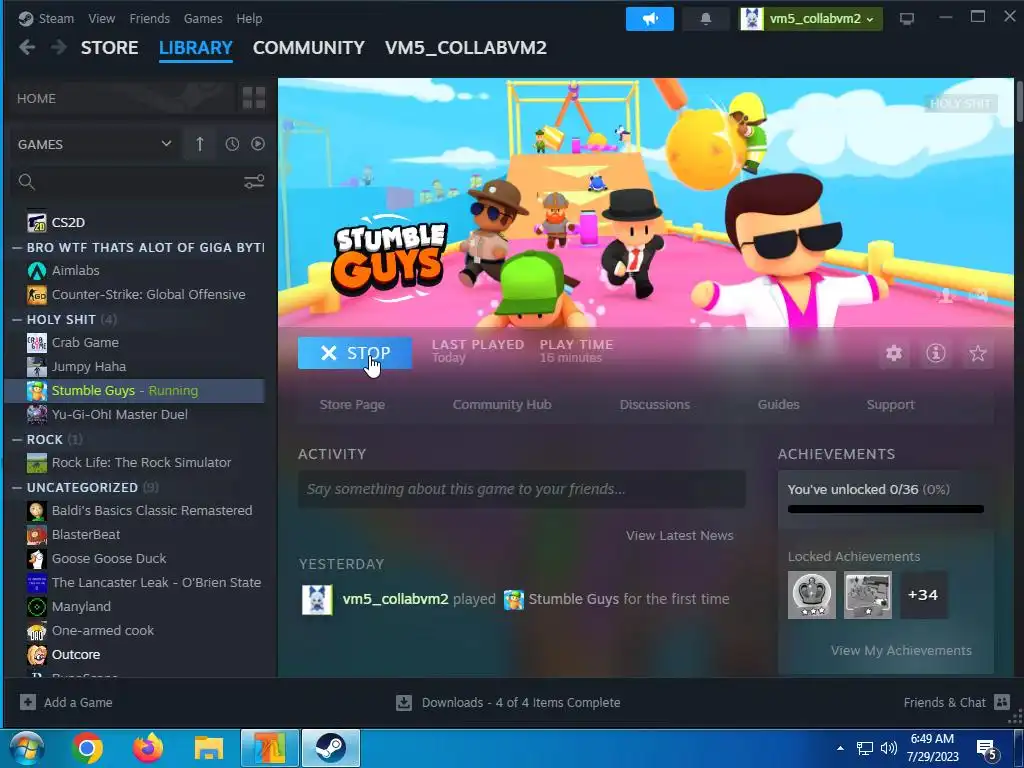This screenshot has width=1024, height=768.
Task: Open Stumble Guys manage gear icon
Action: [893, 353]
